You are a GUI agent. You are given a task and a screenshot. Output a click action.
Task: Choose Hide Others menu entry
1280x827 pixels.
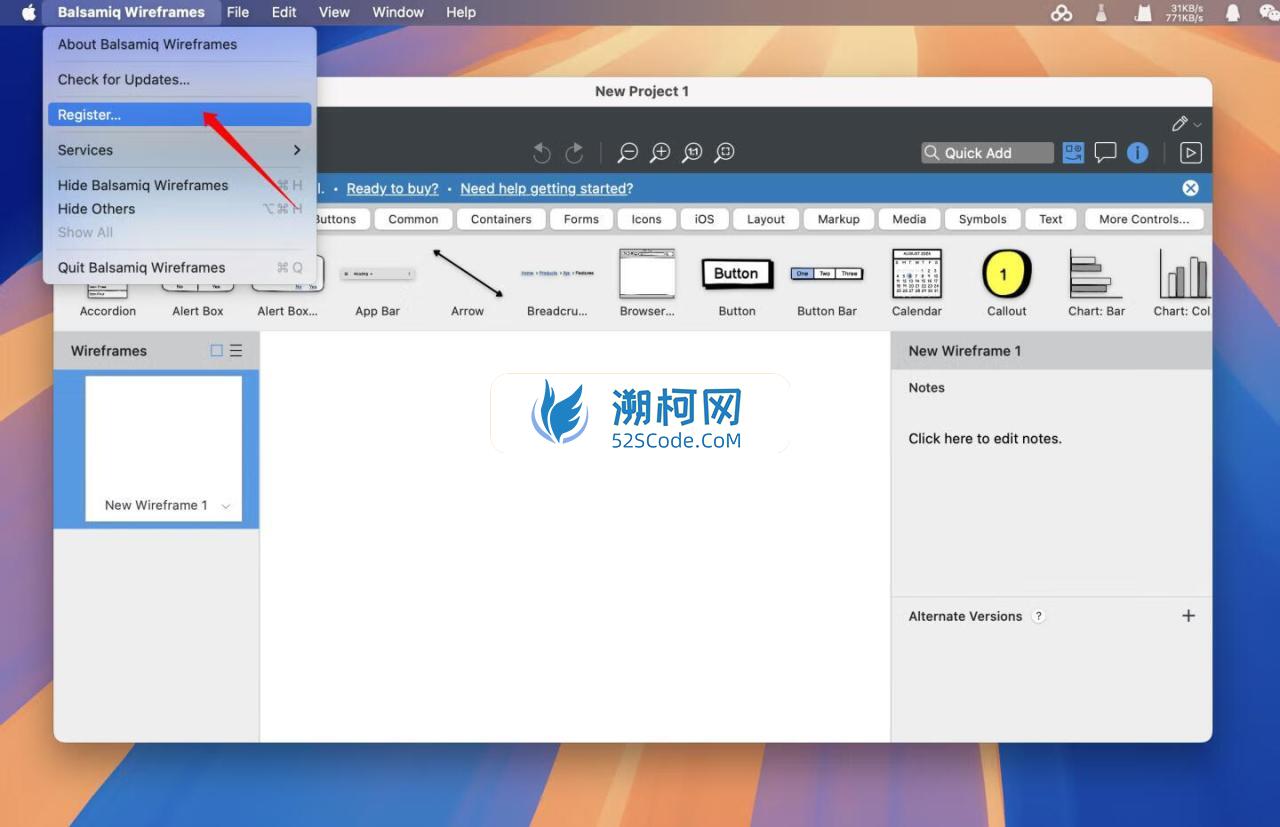(x=180, y=209)
